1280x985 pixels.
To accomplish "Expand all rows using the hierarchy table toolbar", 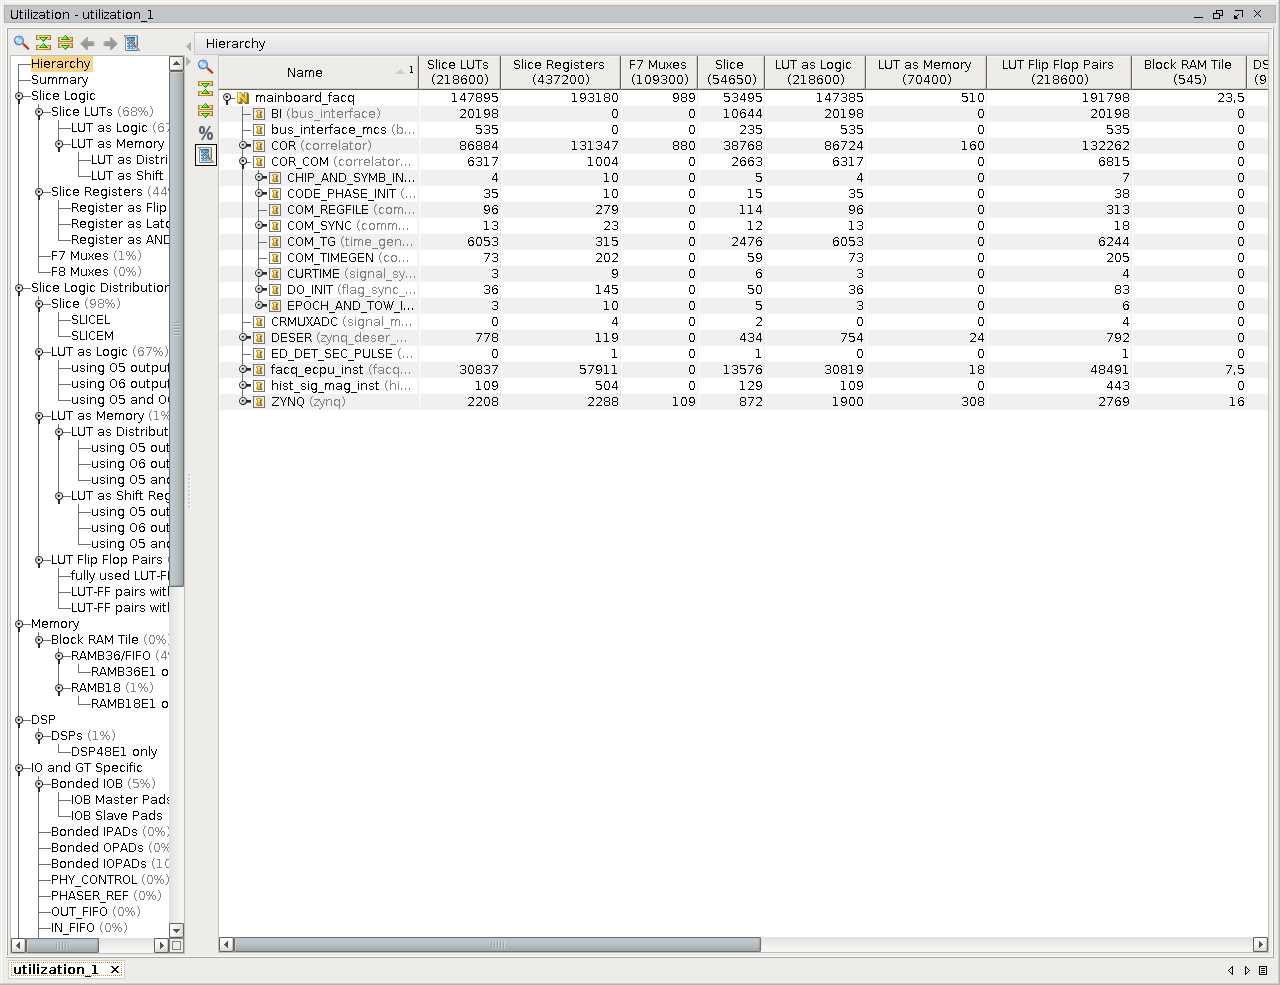I will tap(206, 111).
